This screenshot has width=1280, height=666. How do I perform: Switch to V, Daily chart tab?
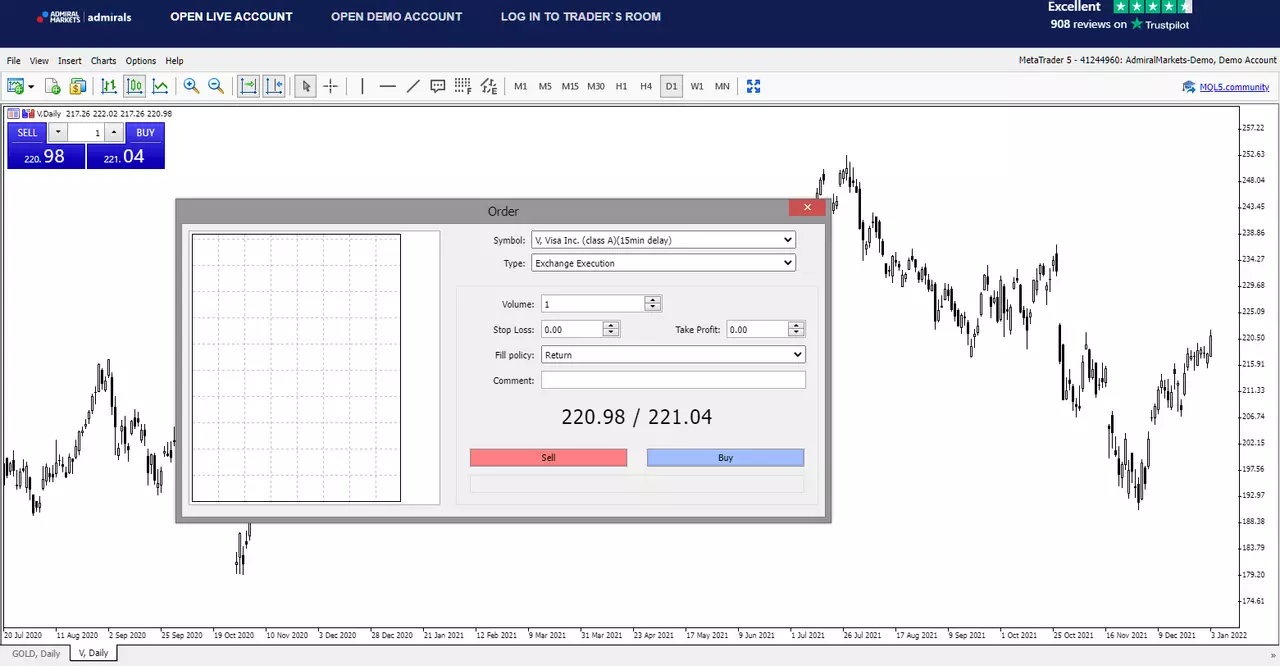(93, 654)
